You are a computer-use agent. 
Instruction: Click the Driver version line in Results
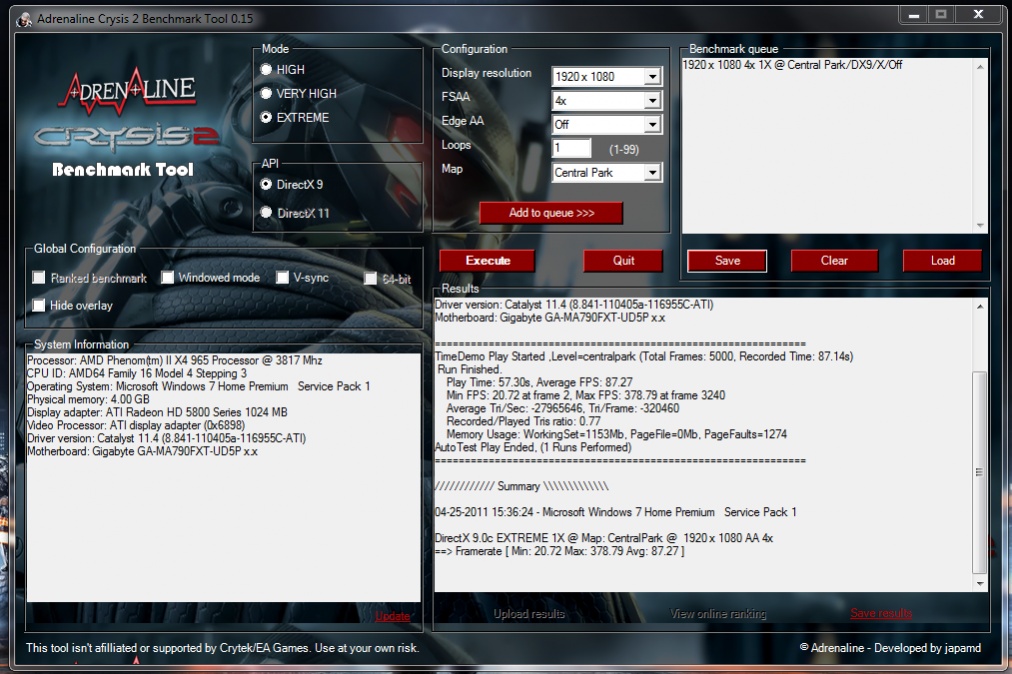click(574, 305)
